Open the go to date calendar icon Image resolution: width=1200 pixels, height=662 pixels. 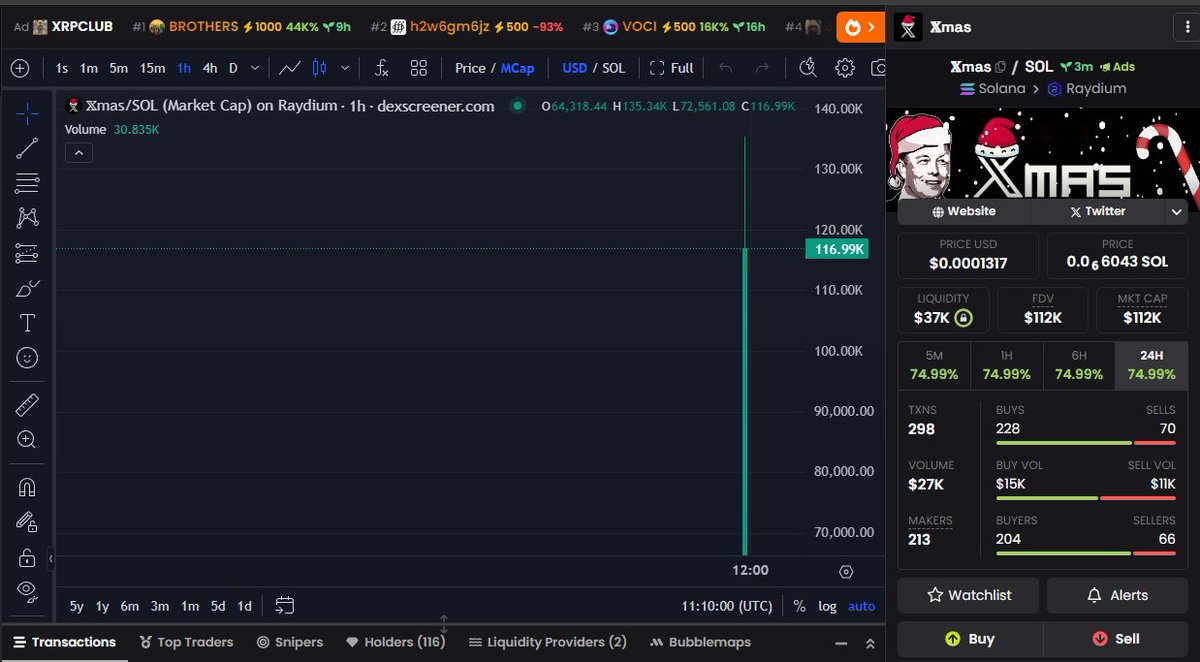[x=285, y=605]
